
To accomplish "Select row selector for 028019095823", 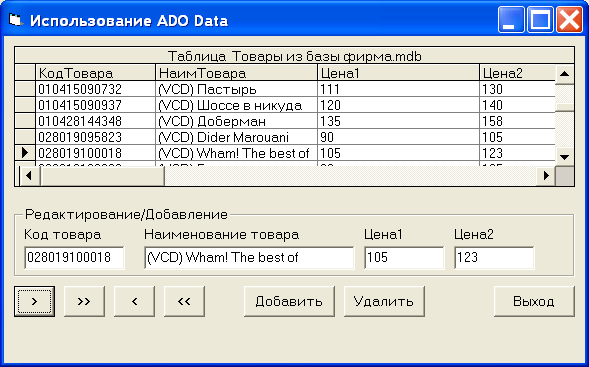I will 25,137.
